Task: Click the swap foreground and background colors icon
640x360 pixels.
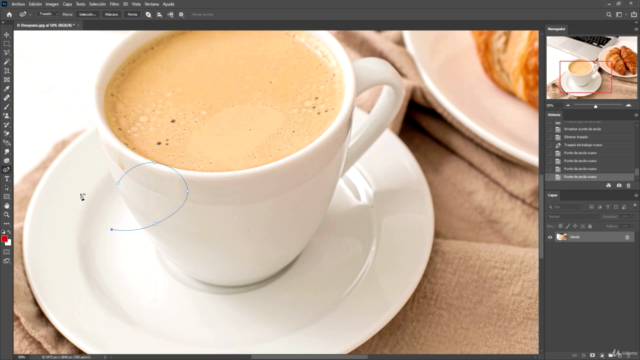Action: coord(9,232)
